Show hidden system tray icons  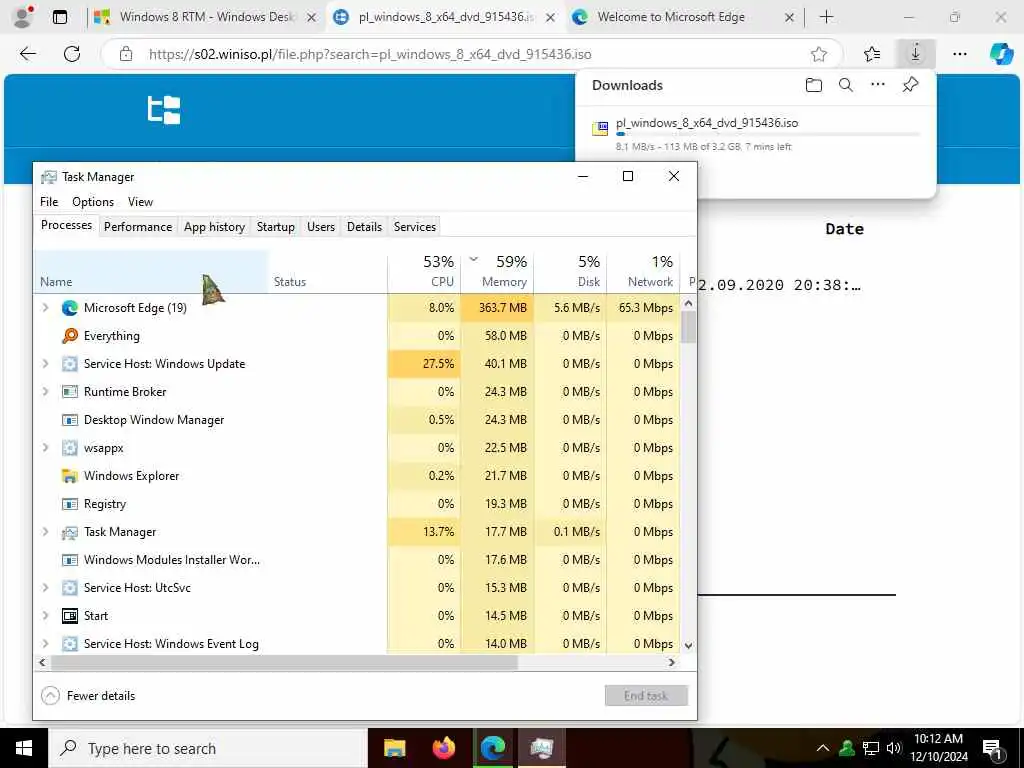823,748
